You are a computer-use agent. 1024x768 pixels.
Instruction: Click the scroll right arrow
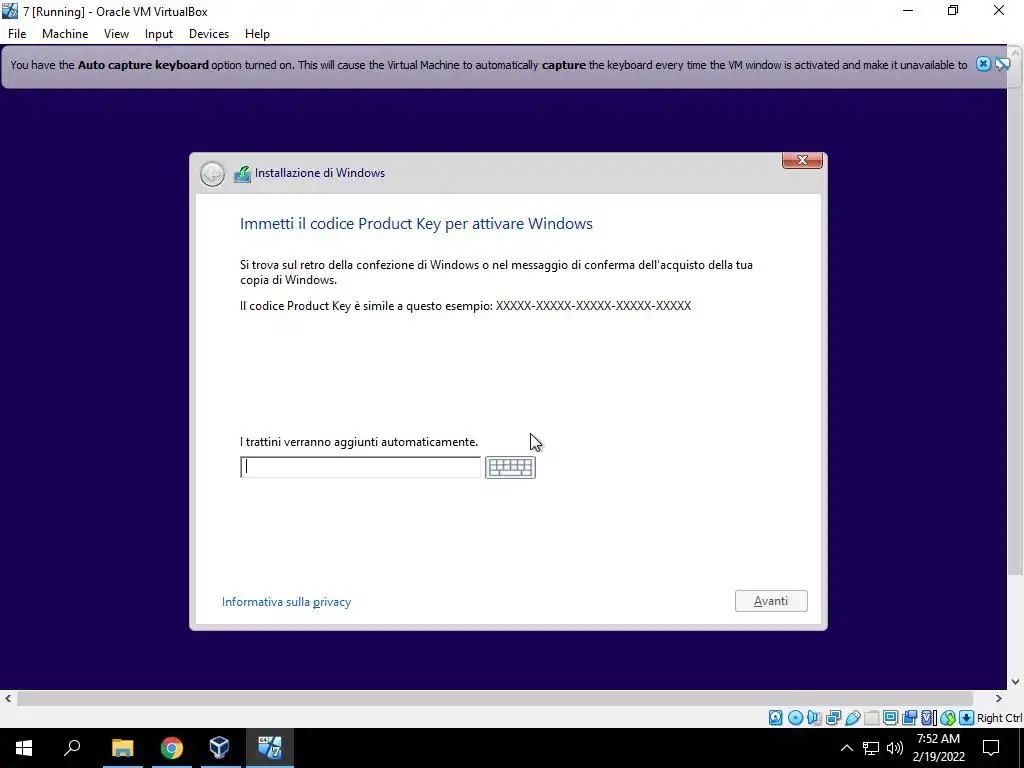click(998, 699)
